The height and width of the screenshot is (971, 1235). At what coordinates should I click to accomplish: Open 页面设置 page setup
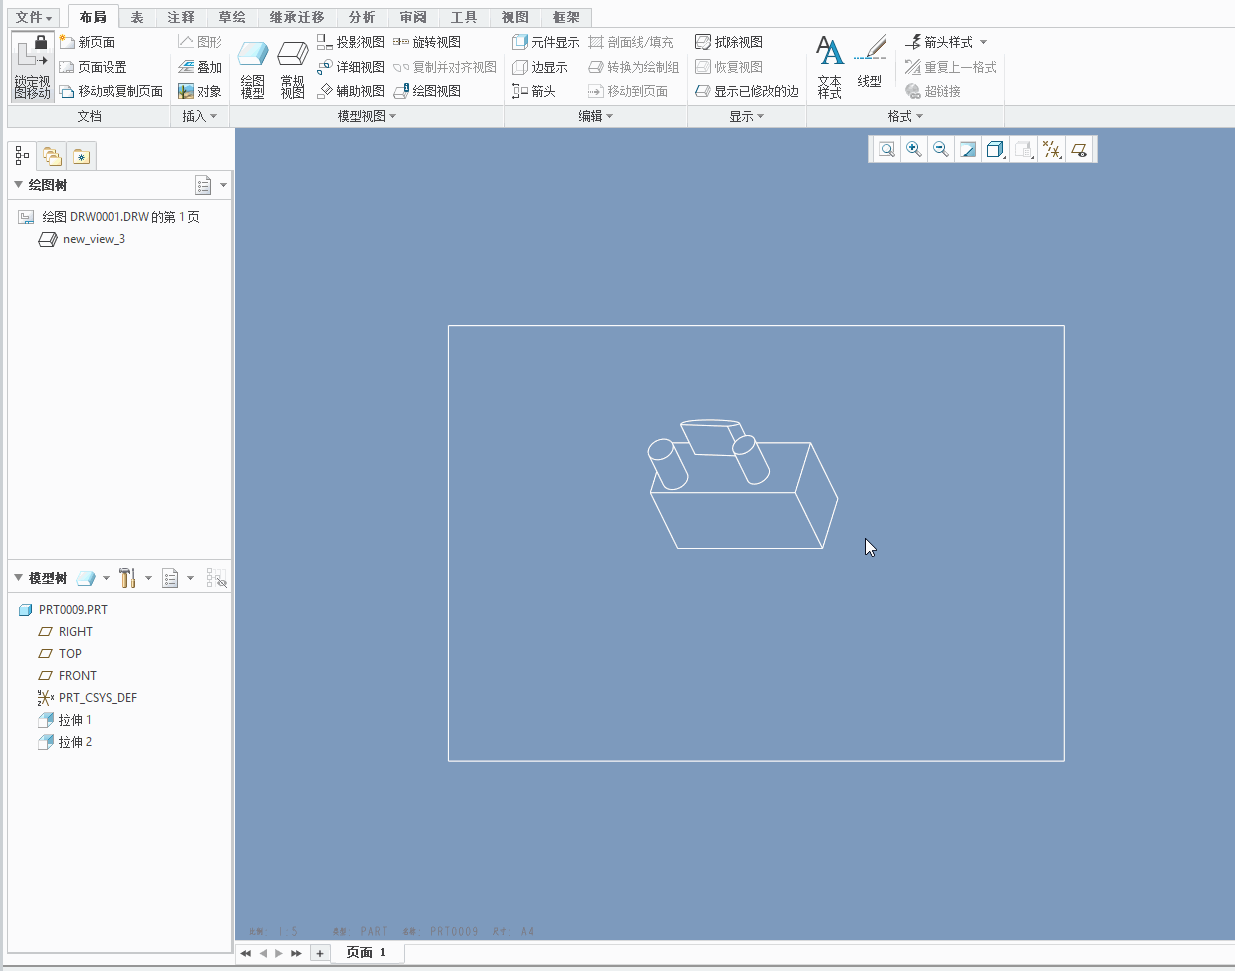pos(92,67)
